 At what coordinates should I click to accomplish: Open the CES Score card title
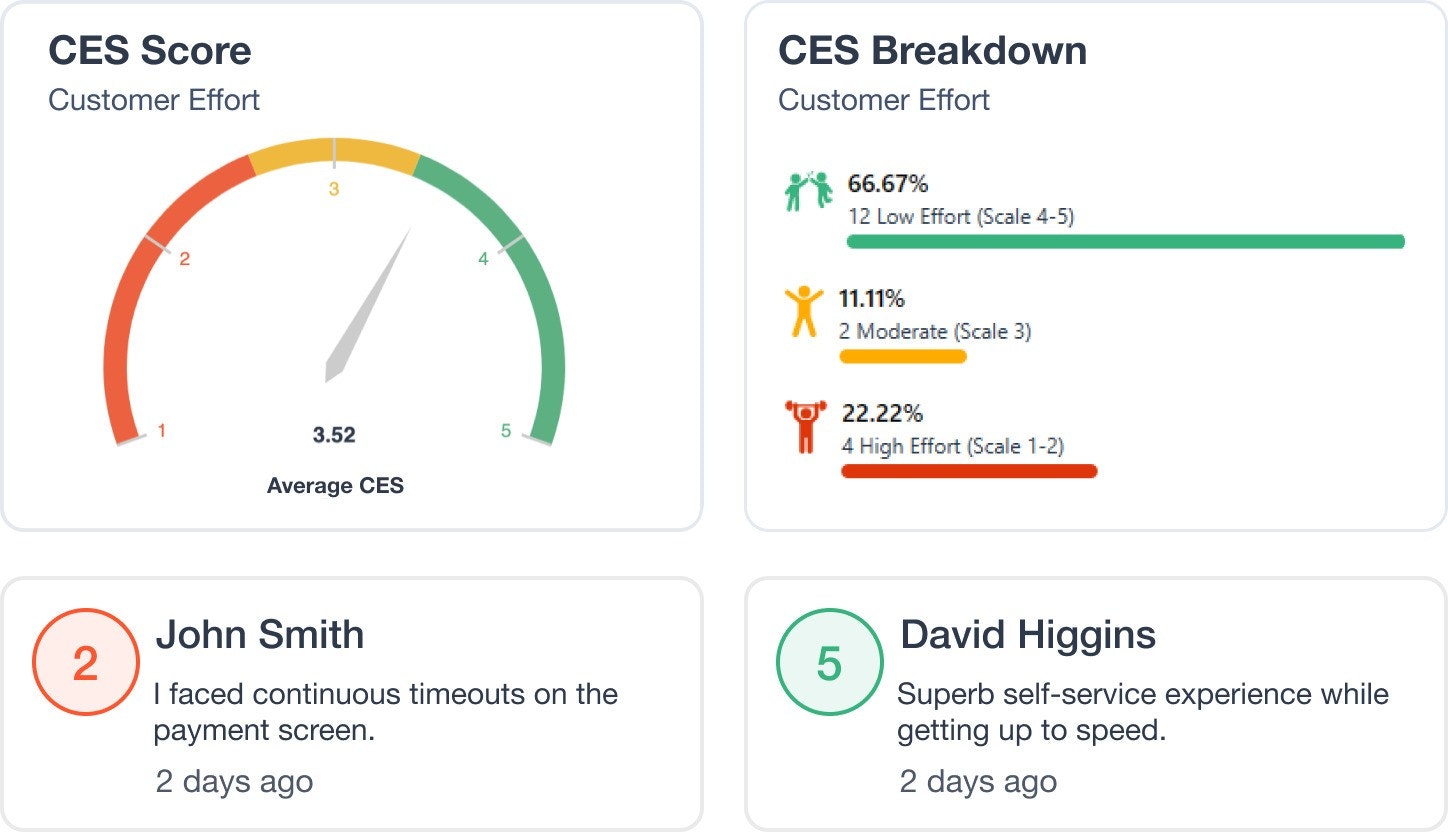[x=150, y=51]
